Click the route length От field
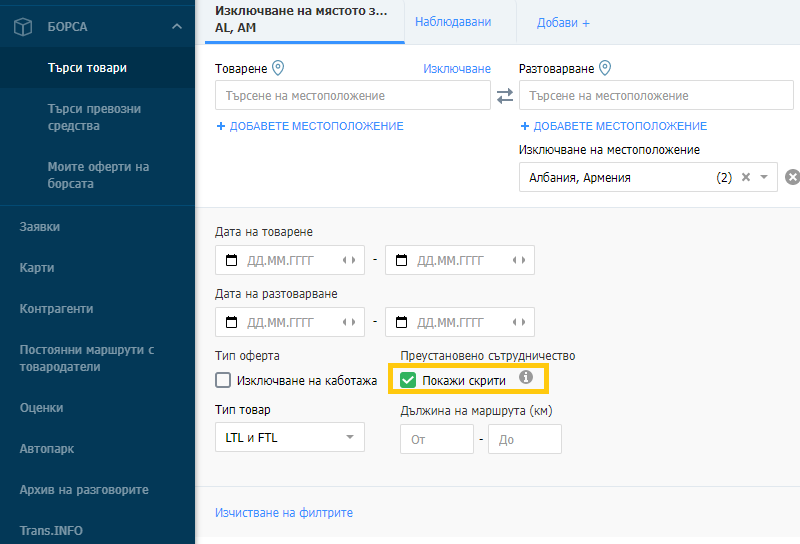This screenshot has height=544, width=800. click(x=437, y=439)
